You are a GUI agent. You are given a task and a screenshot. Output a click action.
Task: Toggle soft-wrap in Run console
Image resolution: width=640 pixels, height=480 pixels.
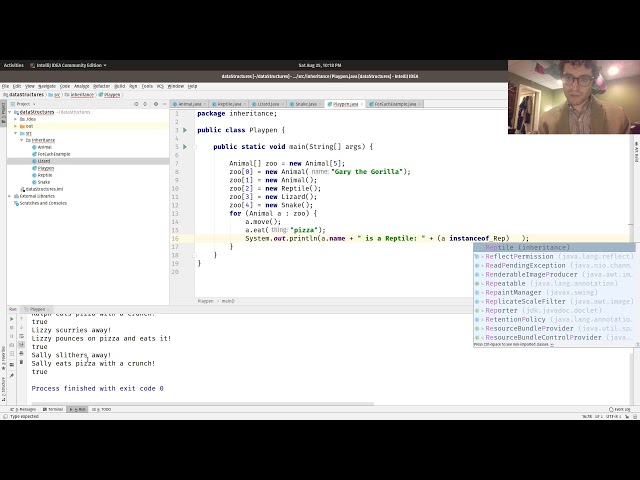click(x=22, y=336)
